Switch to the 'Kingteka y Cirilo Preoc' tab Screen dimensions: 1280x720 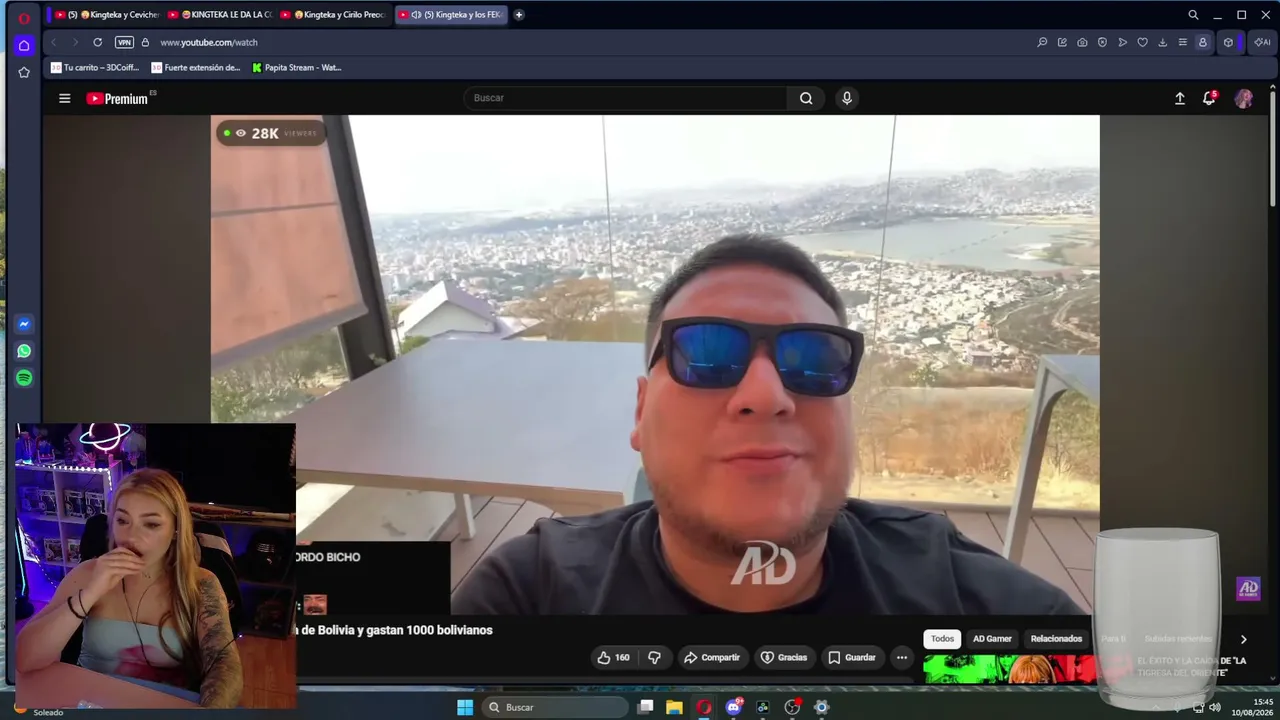pos(333,15)
